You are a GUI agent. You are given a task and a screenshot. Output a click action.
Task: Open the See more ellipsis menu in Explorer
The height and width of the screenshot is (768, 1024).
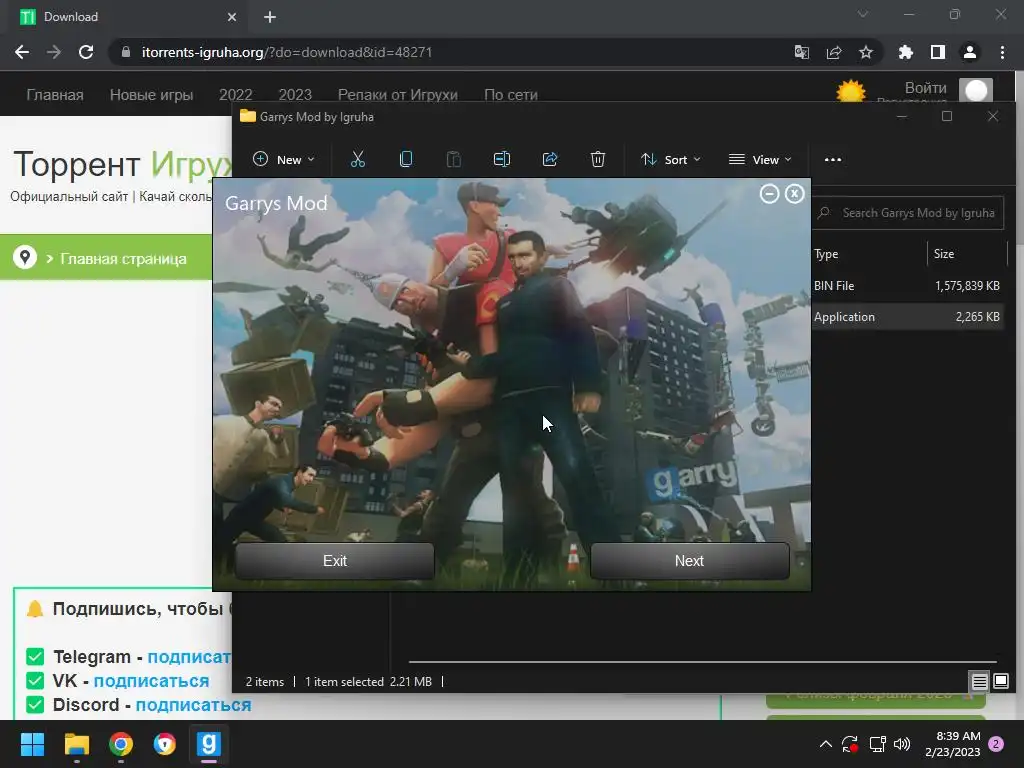tap(833, 159)
